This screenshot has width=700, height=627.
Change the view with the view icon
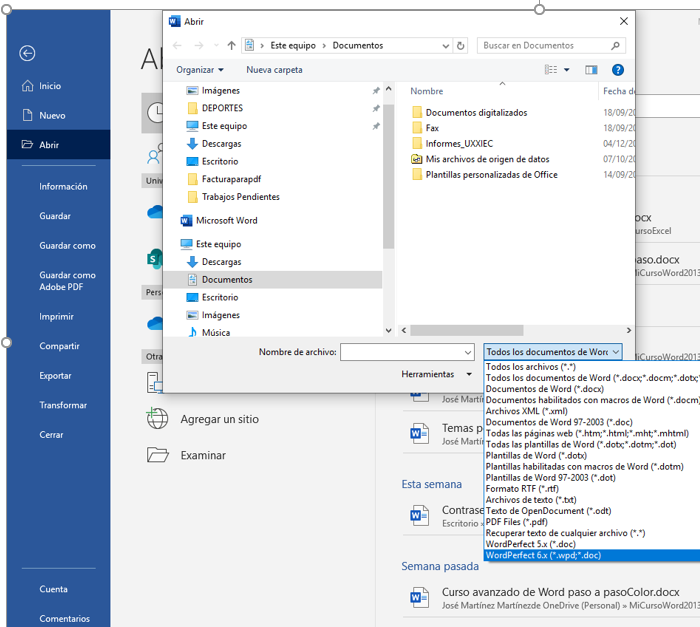click(x=551, y=70)
